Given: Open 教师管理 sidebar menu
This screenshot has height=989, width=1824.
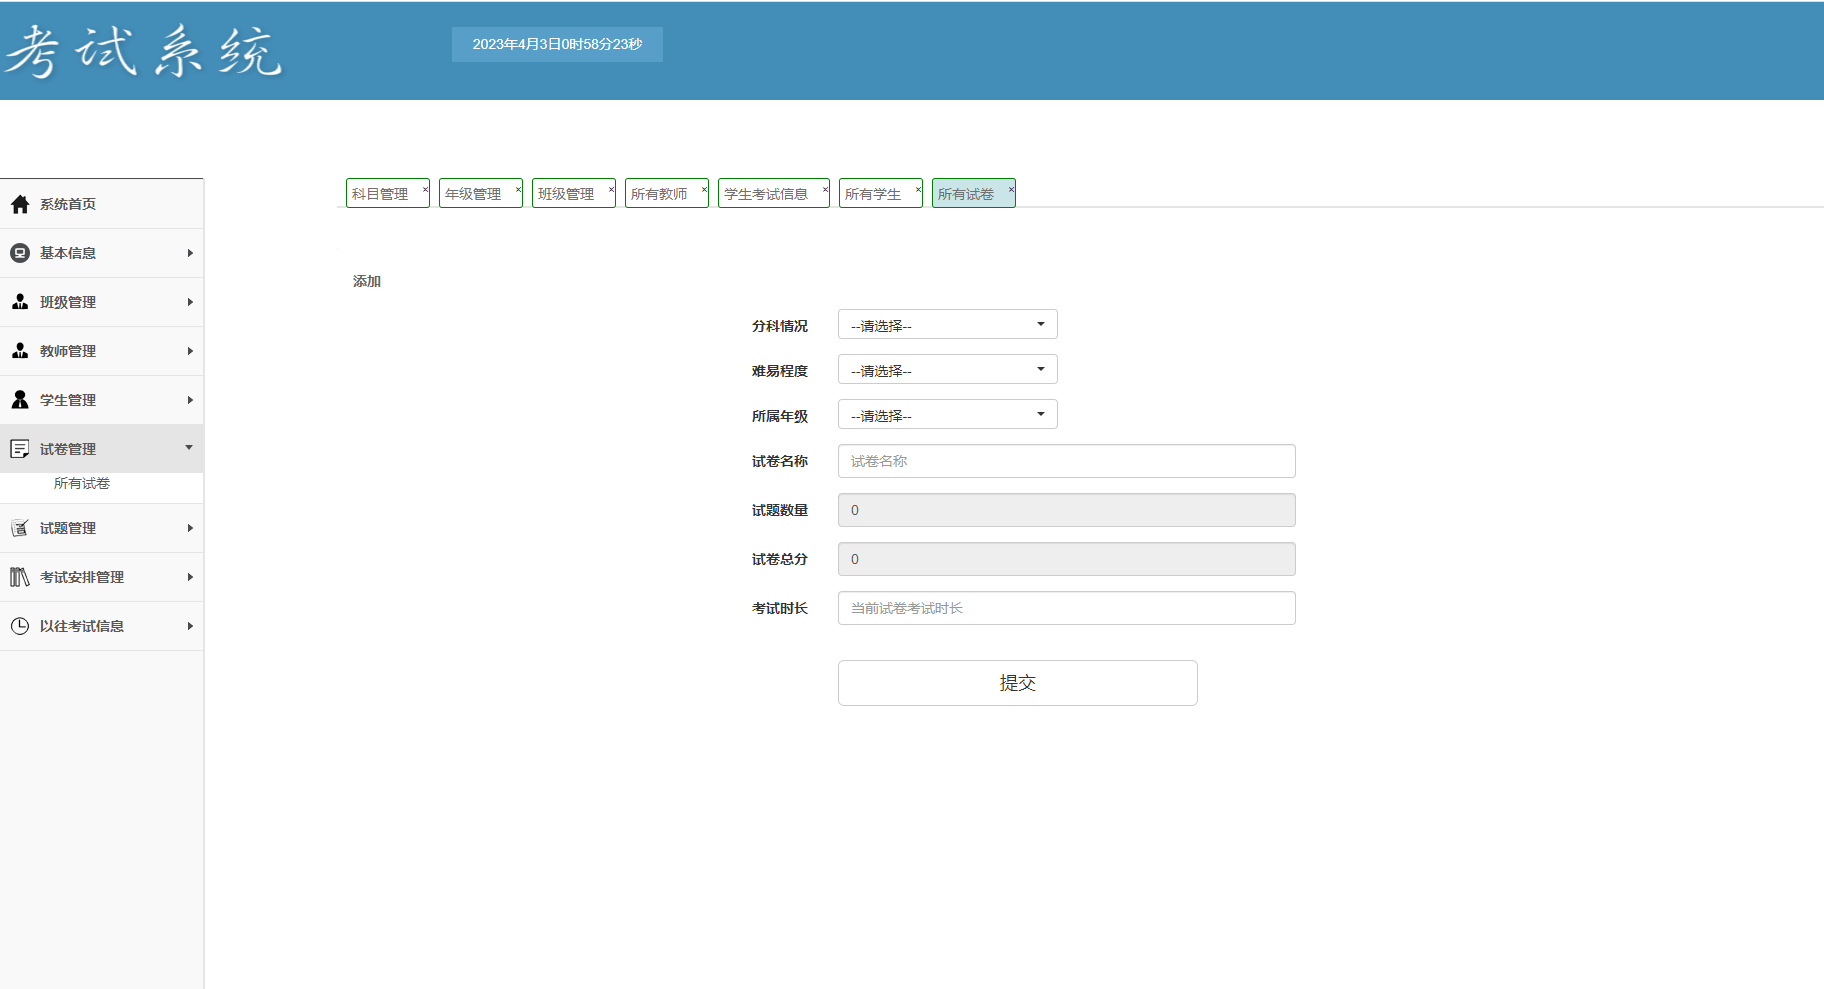Looking at the screenshot, I should coord(102,351).
